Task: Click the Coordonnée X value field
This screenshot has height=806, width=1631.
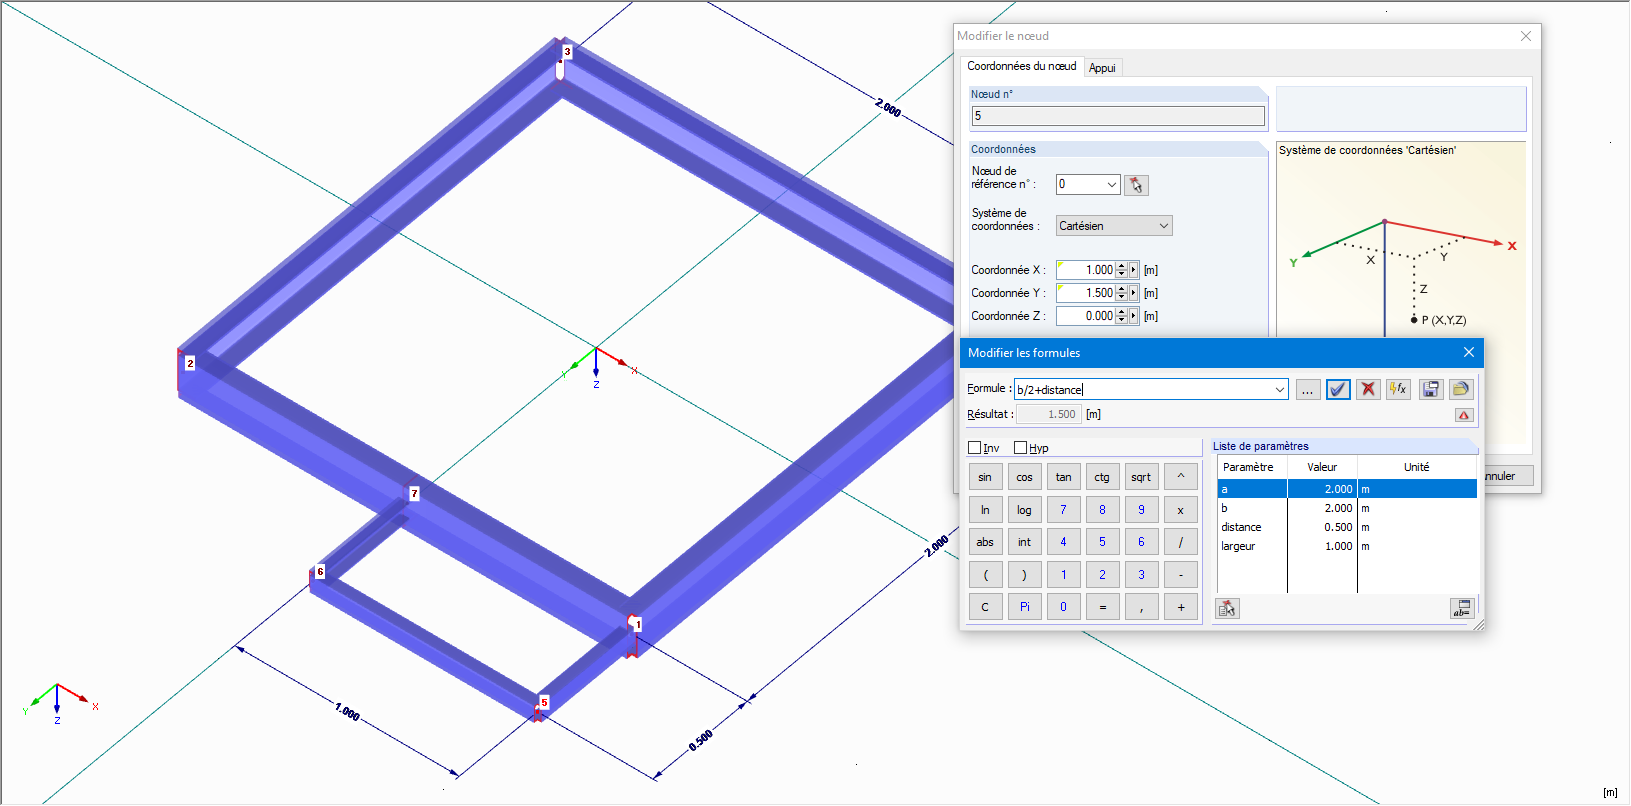Action: tap(1086, 270)
